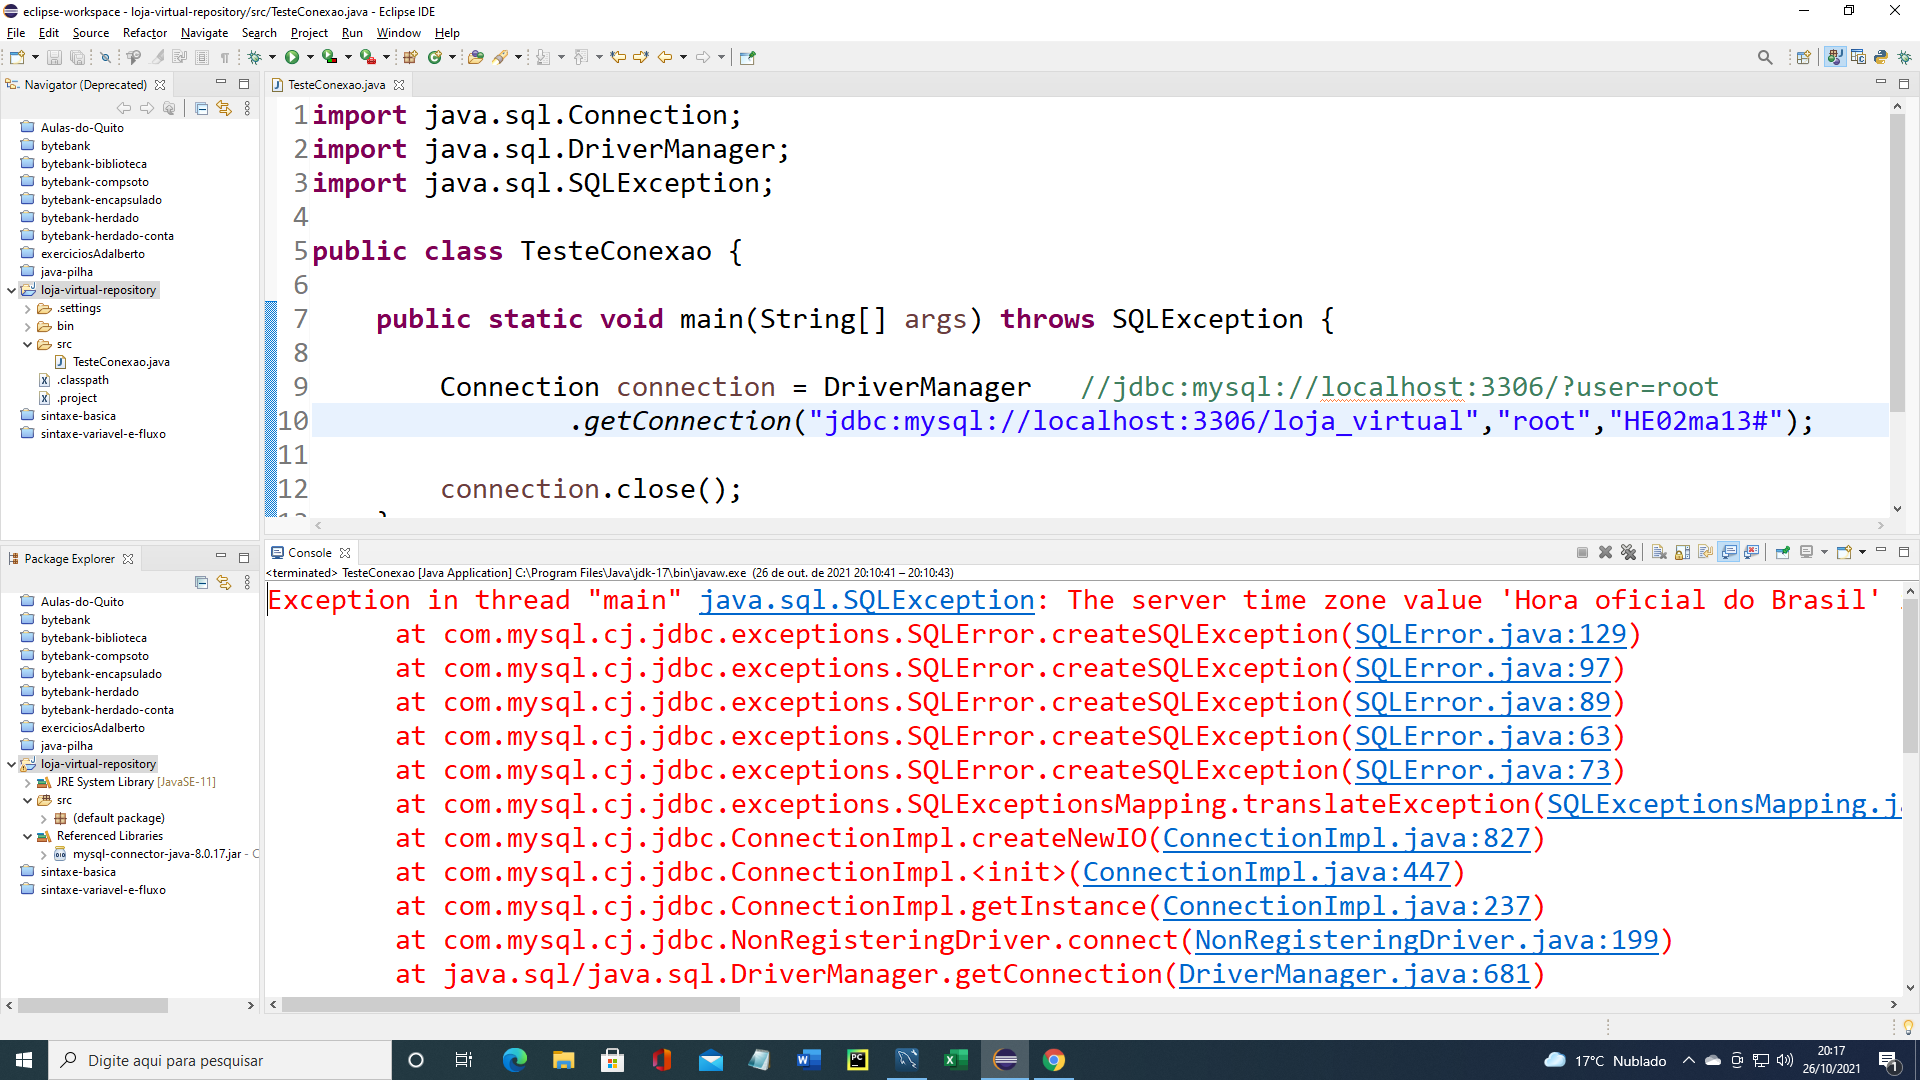Image resolution: width=1920 pixels, height=1080 pixels.
Task: Collapse Referenced Libraries in Package Explorer
Action: coord(28,836)
